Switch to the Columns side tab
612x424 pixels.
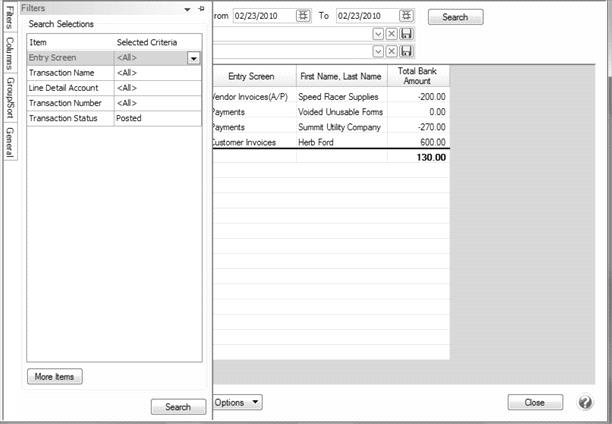click(9, 54)
